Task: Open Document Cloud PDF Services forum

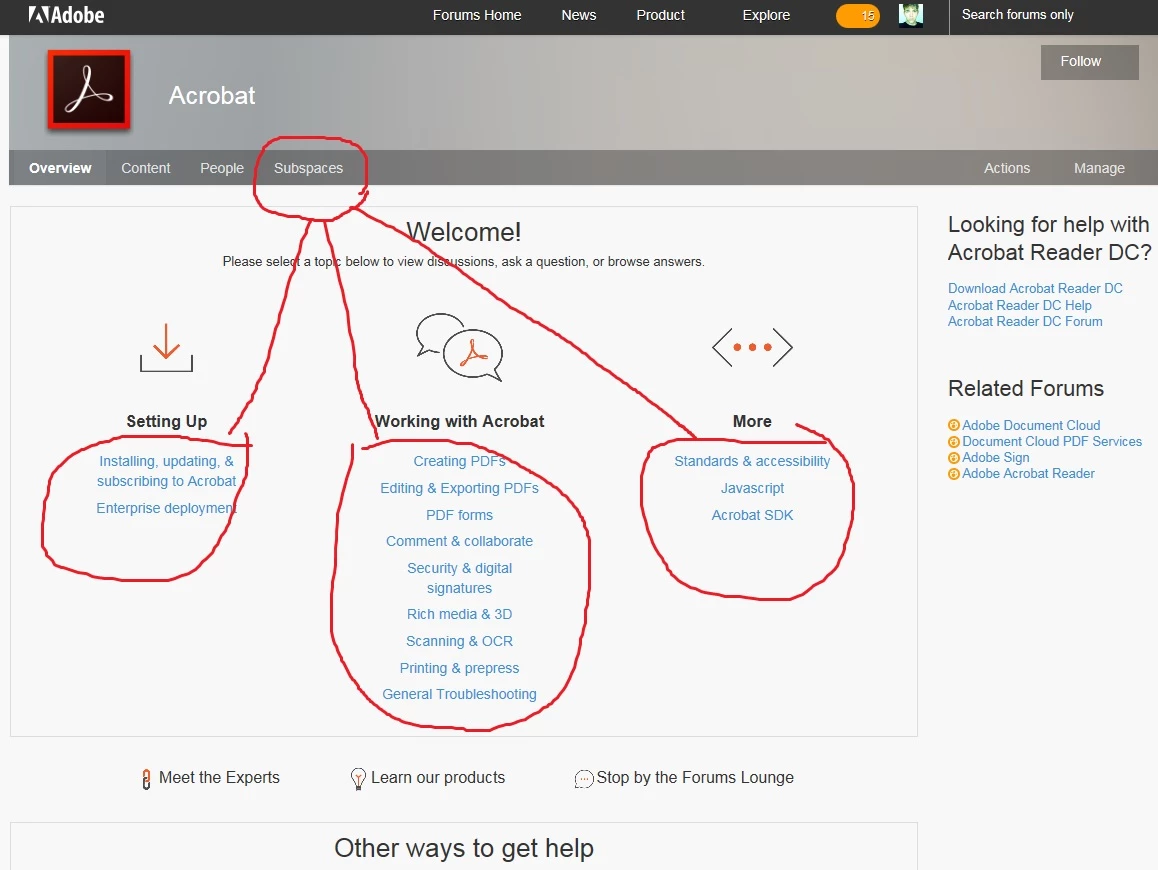Action: [x=1052, y=442]
